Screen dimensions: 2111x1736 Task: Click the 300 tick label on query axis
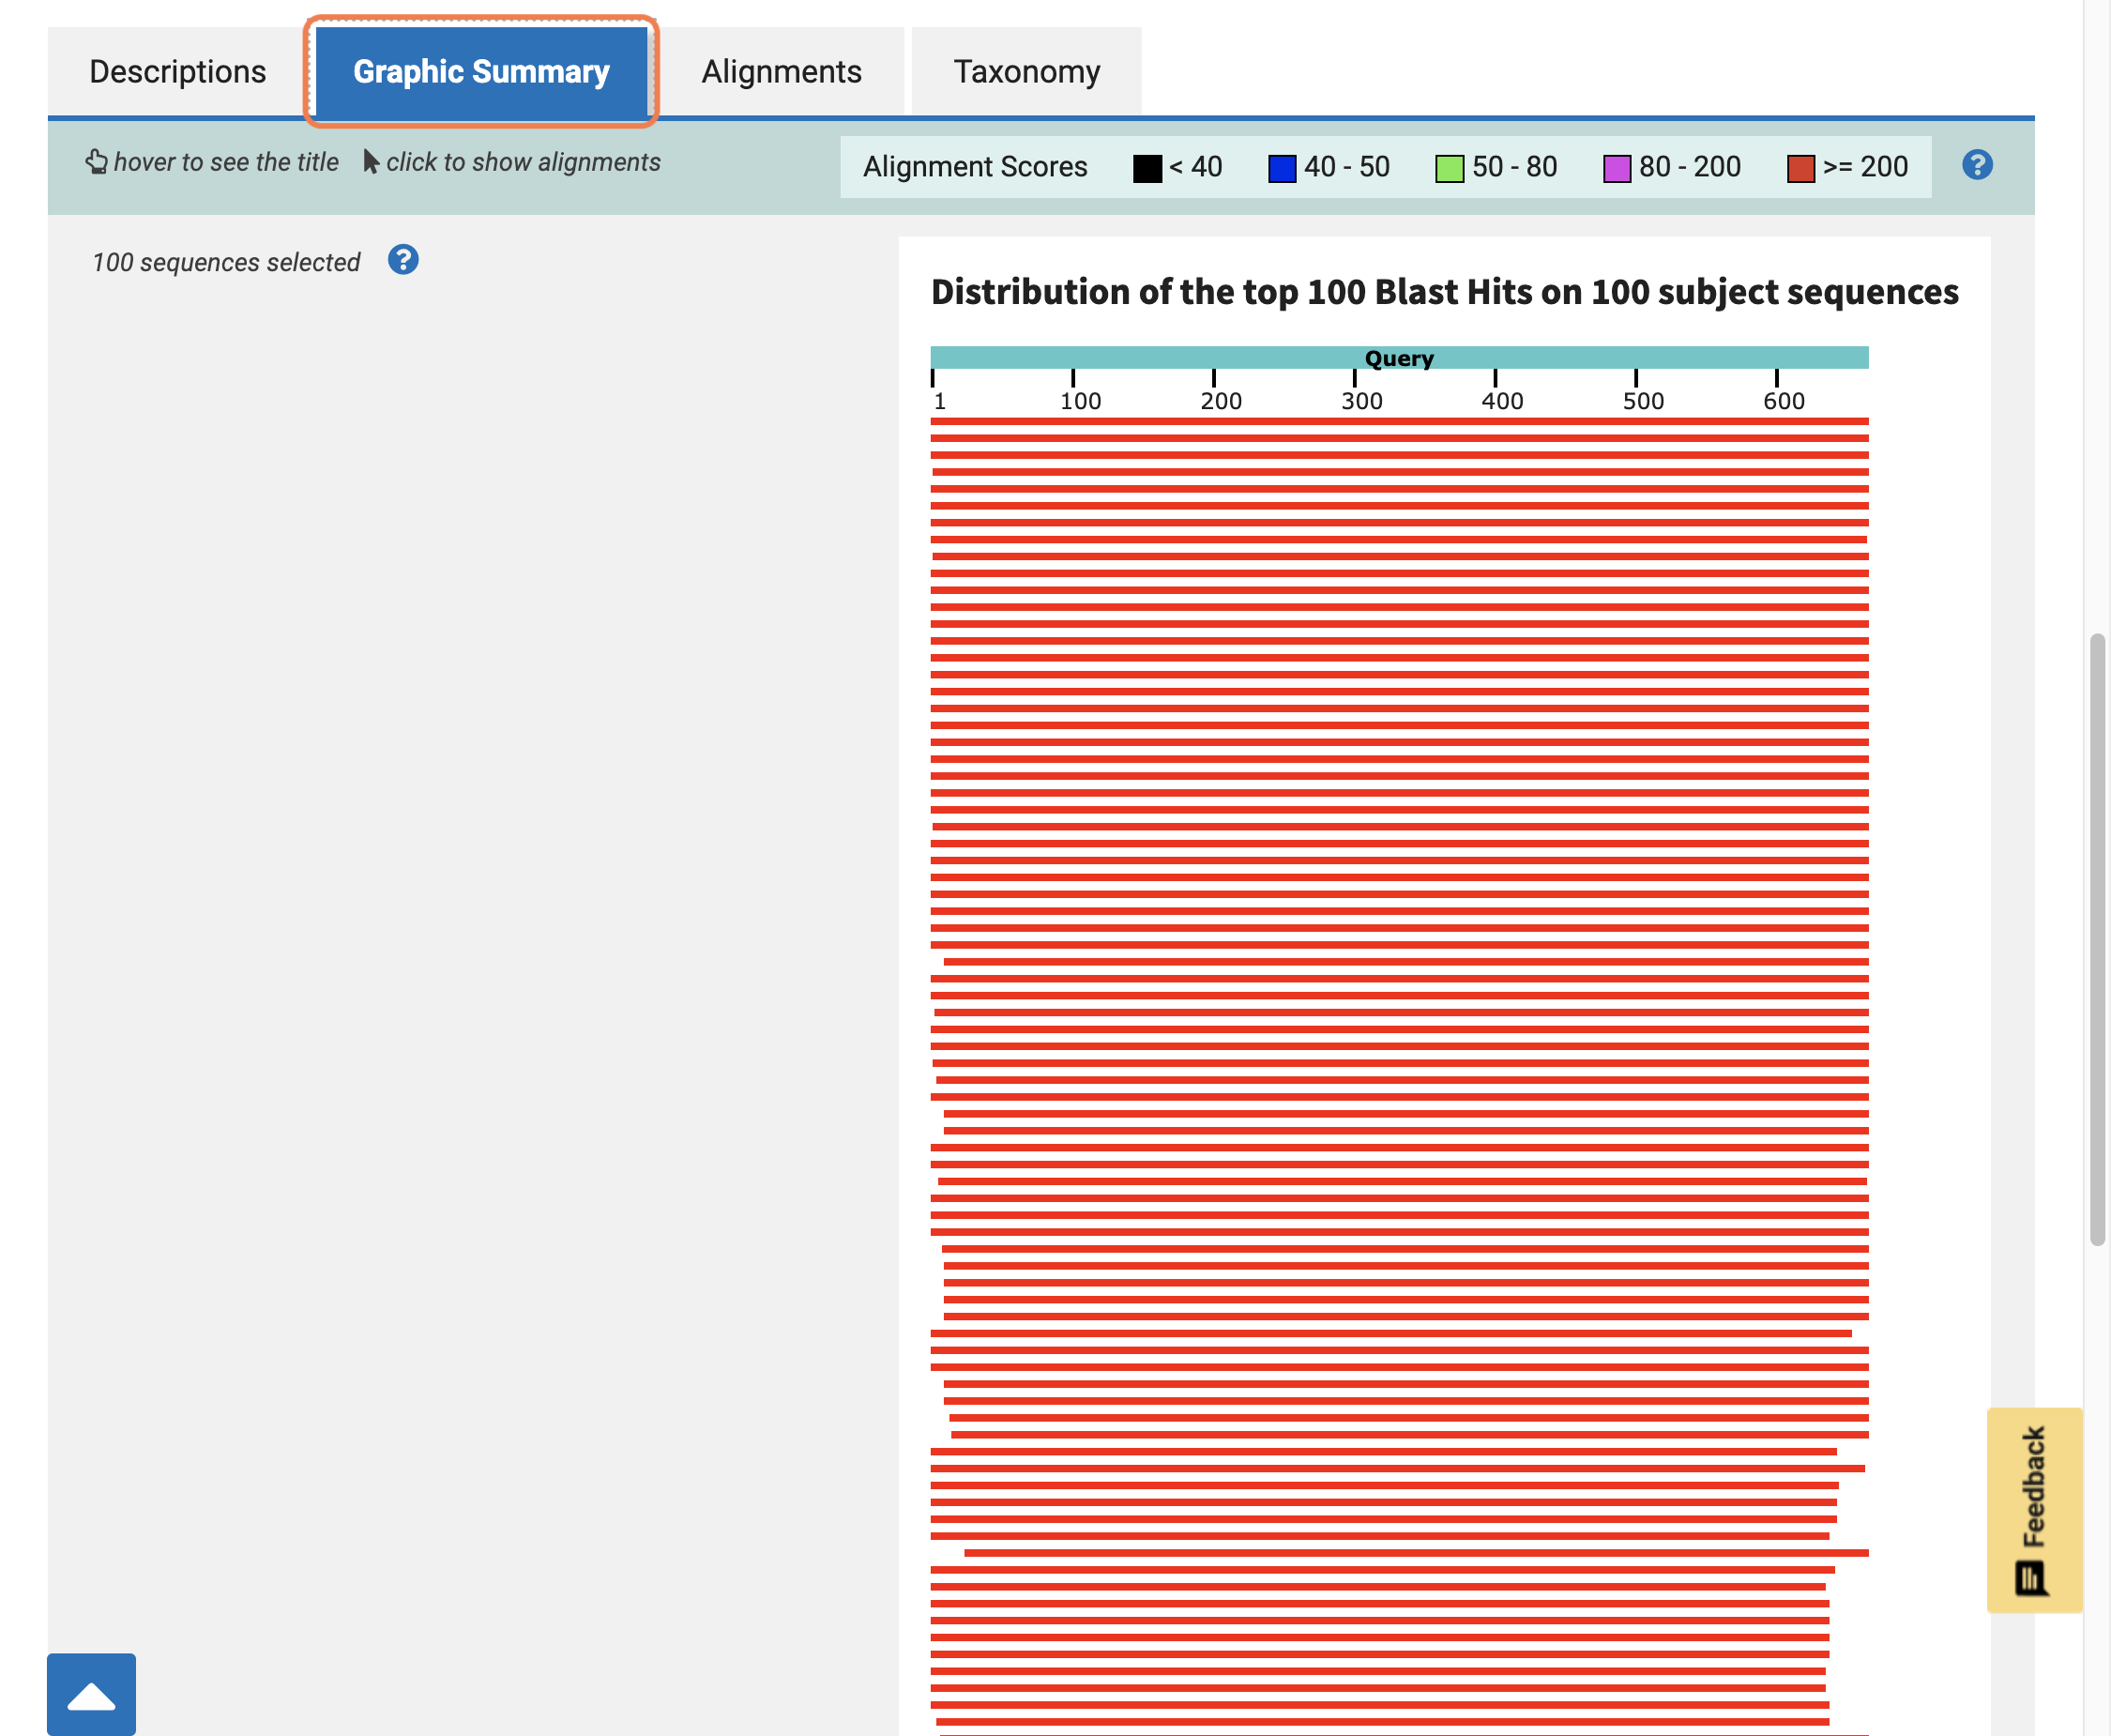pos(1361,401)
